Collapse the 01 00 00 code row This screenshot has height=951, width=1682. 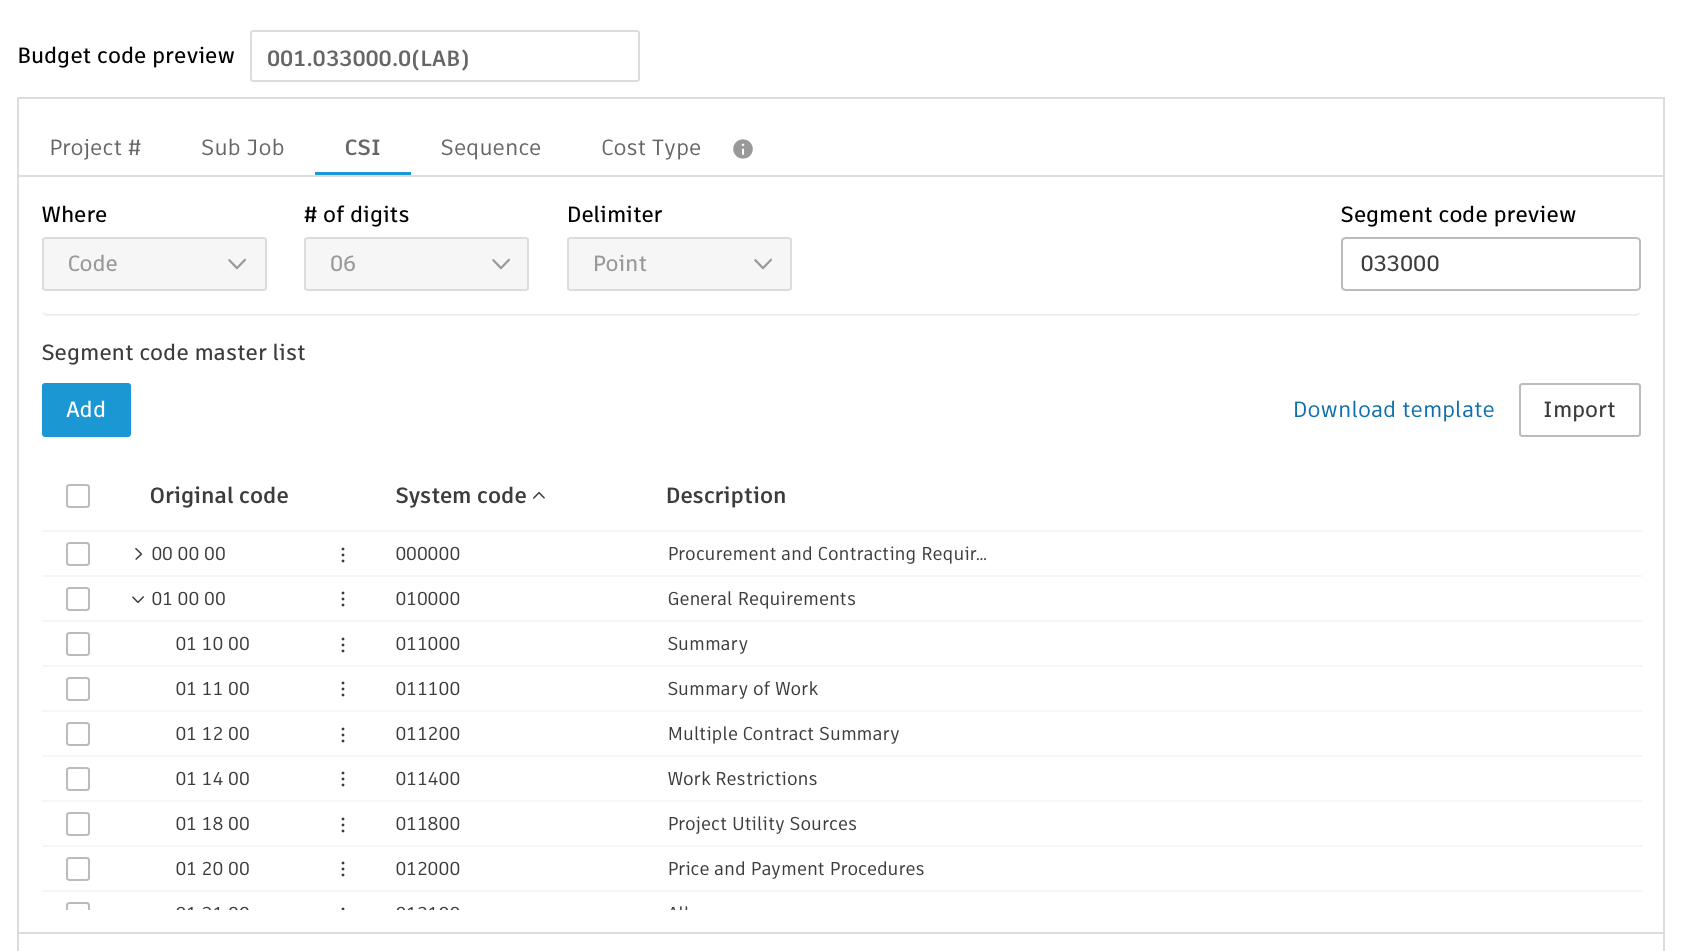point(138,599)
